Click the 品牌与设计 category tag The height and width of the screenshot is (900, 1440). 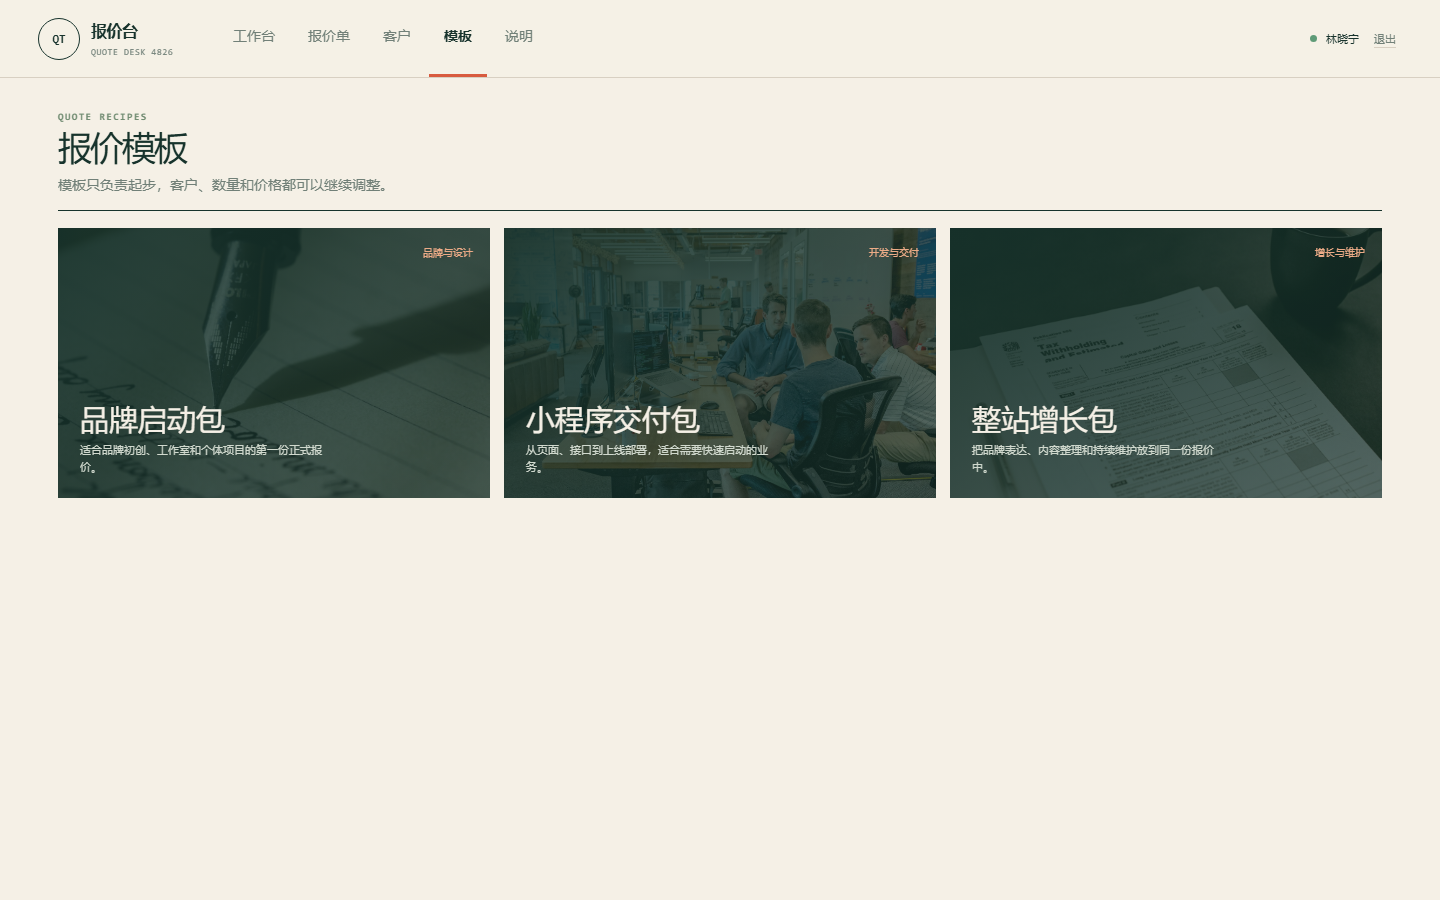pyautogui.click(x=447, y=253)
